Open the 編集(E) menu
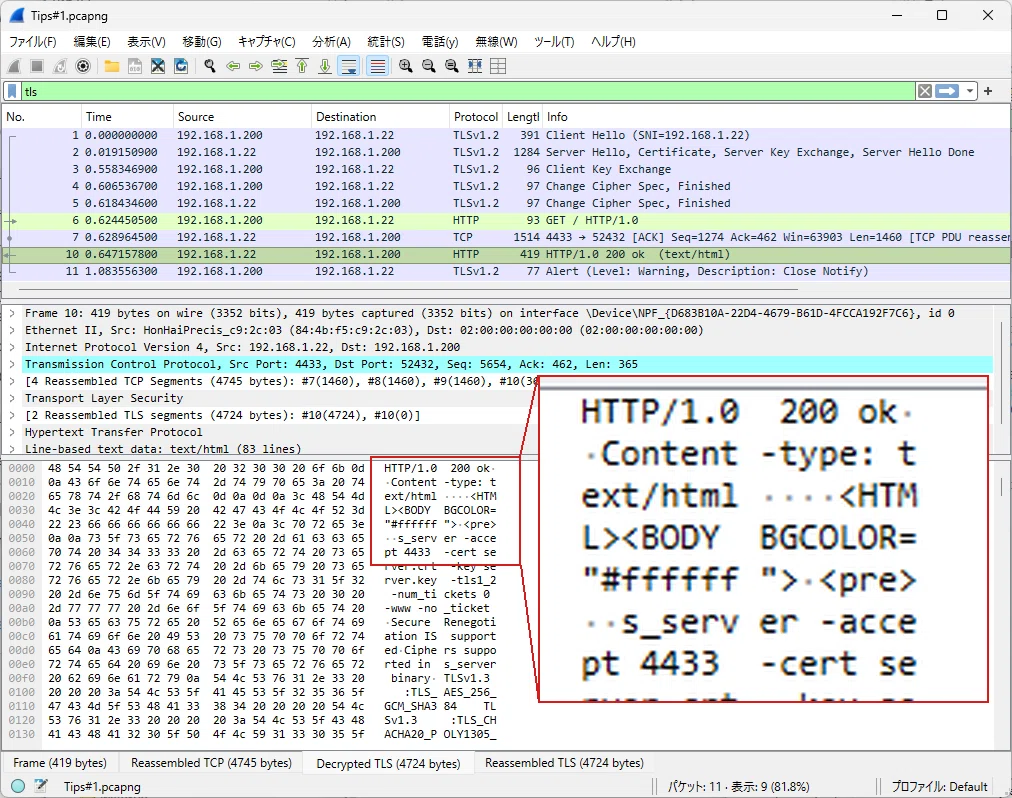 click(92, 41)
